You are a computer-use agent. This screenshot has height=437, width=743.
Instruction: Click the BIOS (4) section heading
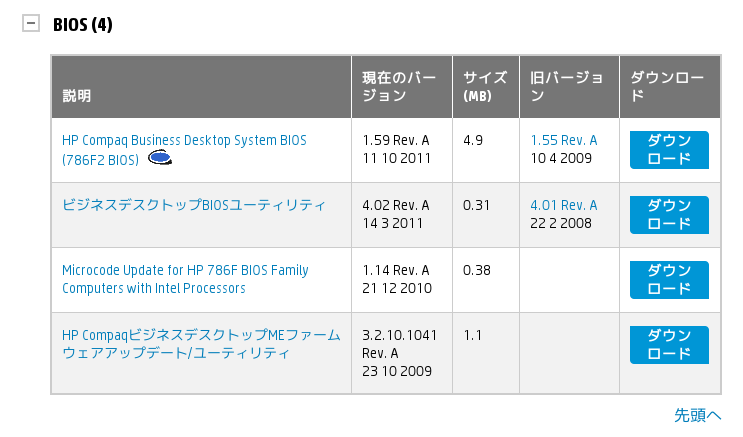(x=83, y=25)
